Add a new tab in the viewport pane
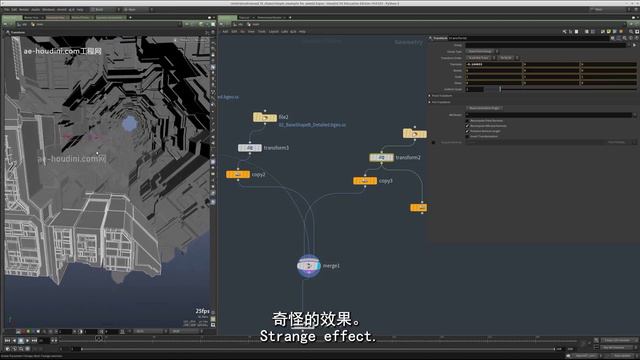This screenshot has height=360, width=640. (x=130, y=18)
